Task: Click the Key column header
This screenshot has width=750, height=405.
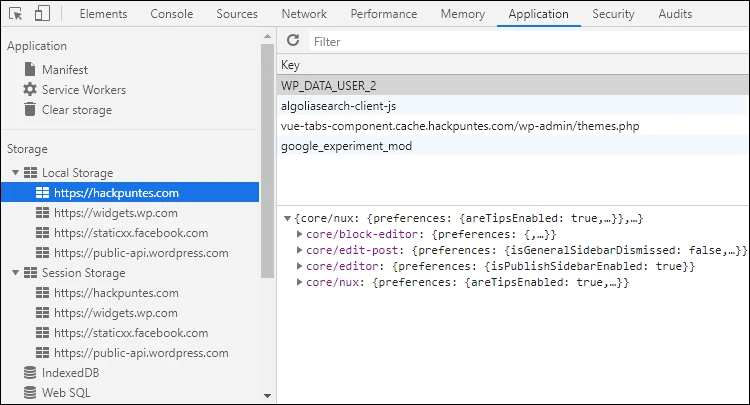Action: coord(513,65)
